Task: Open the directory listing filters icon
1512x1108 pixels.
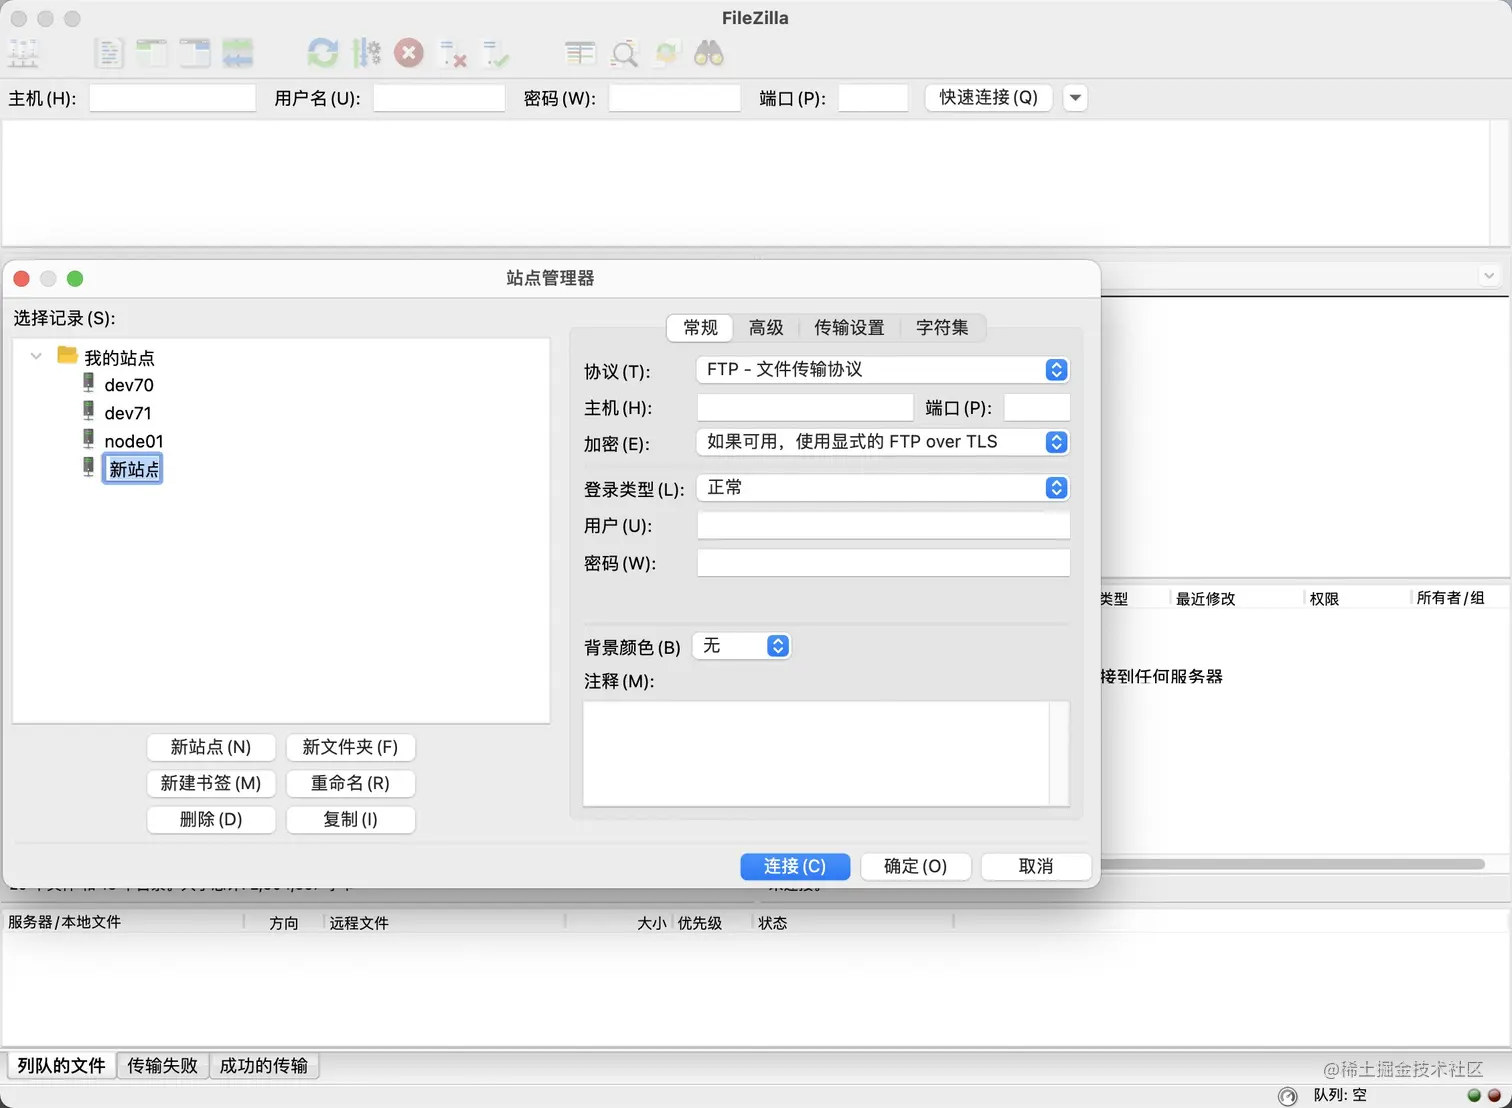Action: (x=580, y=53)
